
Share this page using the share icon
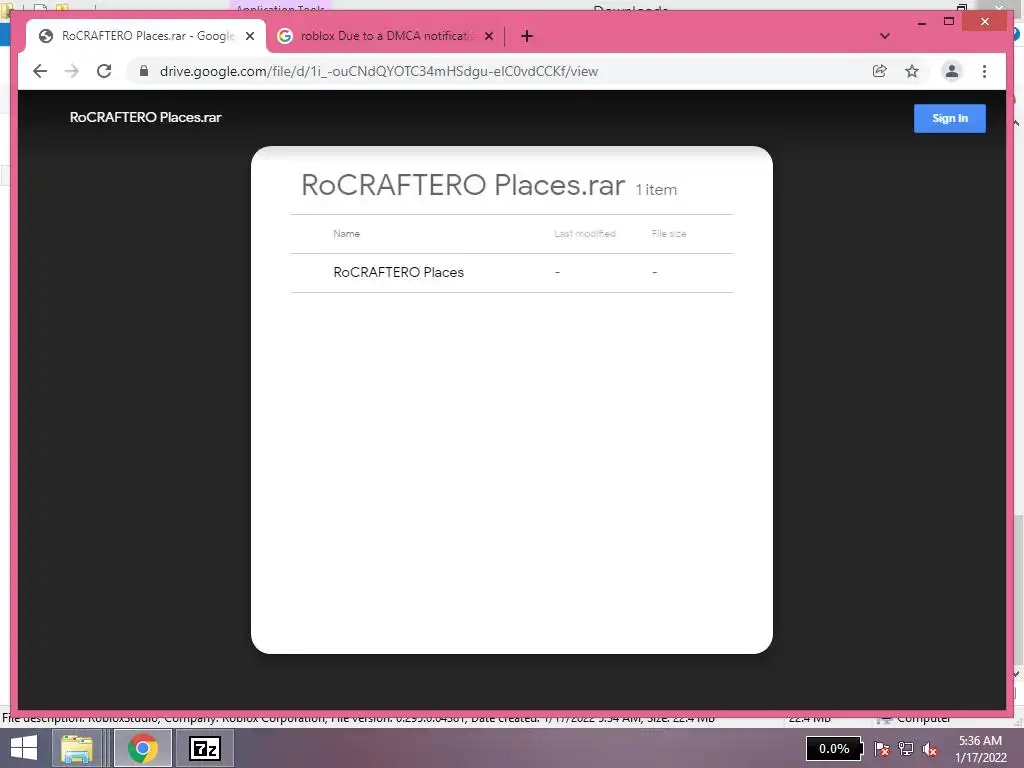pyautogui.click(x=880, y=71)
